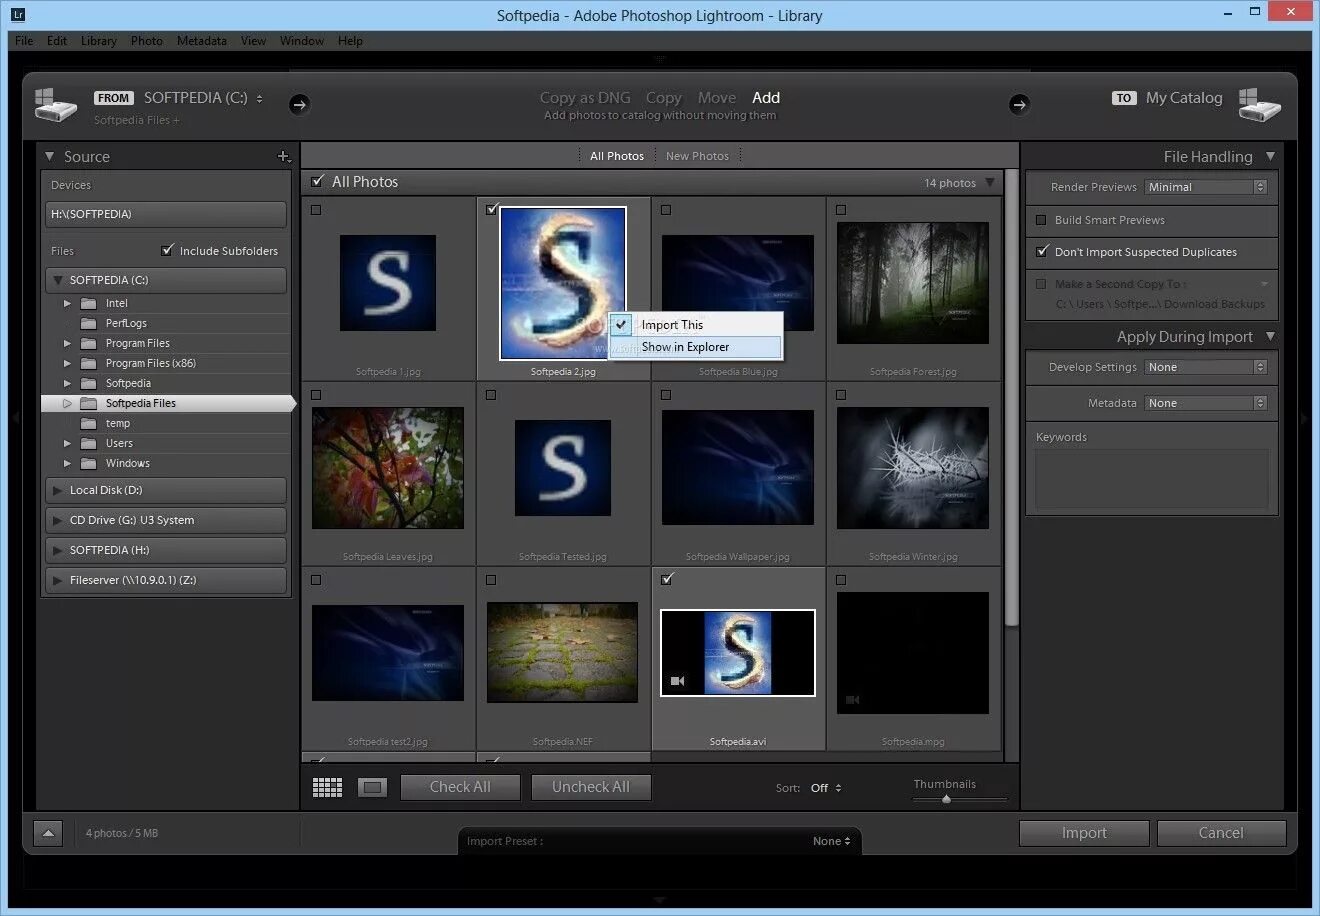
Task: Switch to loupe view icon
Action: pos(372,788)
